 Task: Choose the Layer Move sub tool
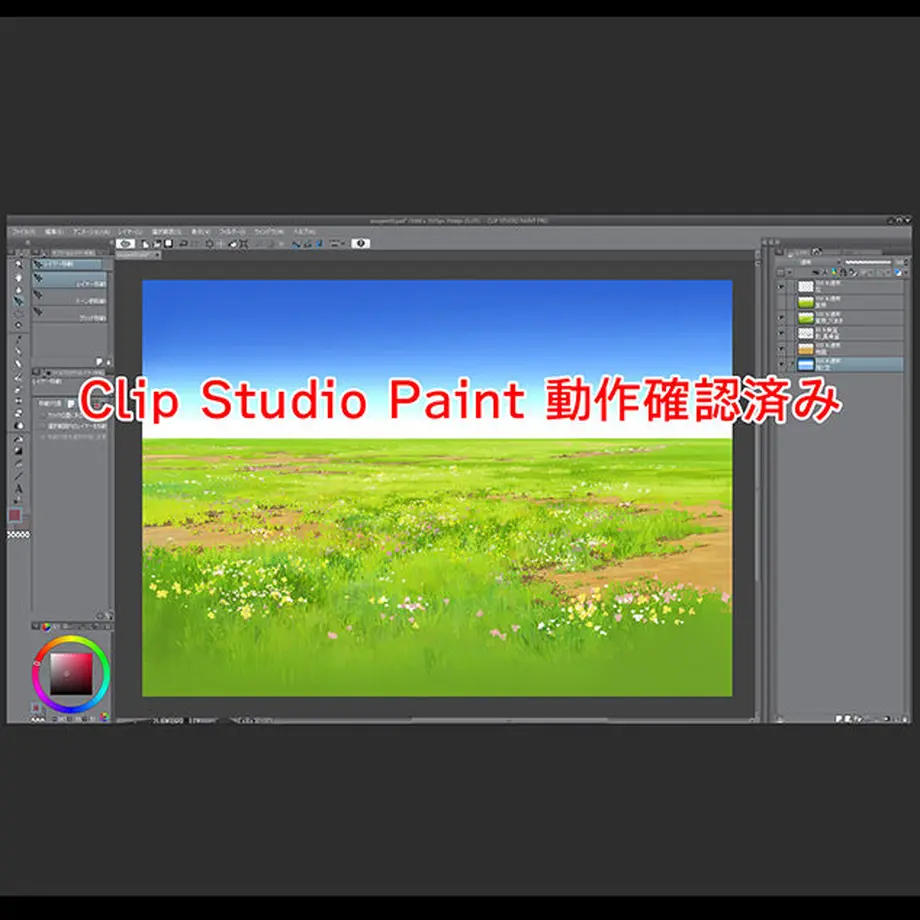coord(70,279)
